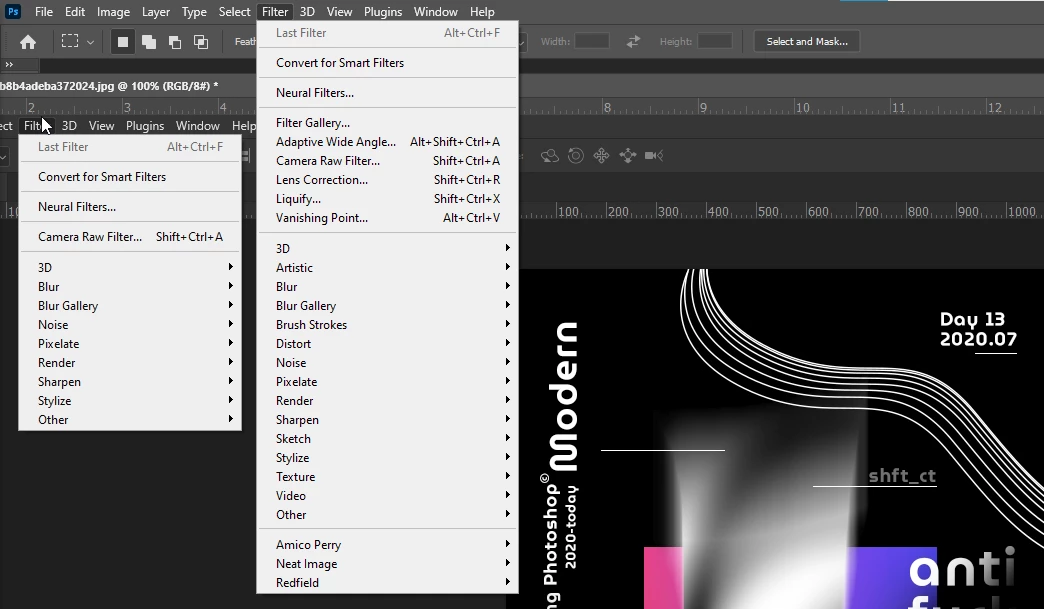Open the tool preset picker chevron
The image size is (1044, 609).
pyautogui.click(x=91, y=42)
